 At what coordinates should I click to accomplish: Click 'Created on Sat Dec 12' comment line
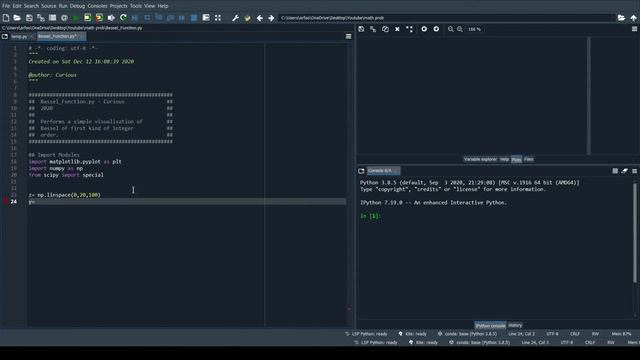pos(81,62)
